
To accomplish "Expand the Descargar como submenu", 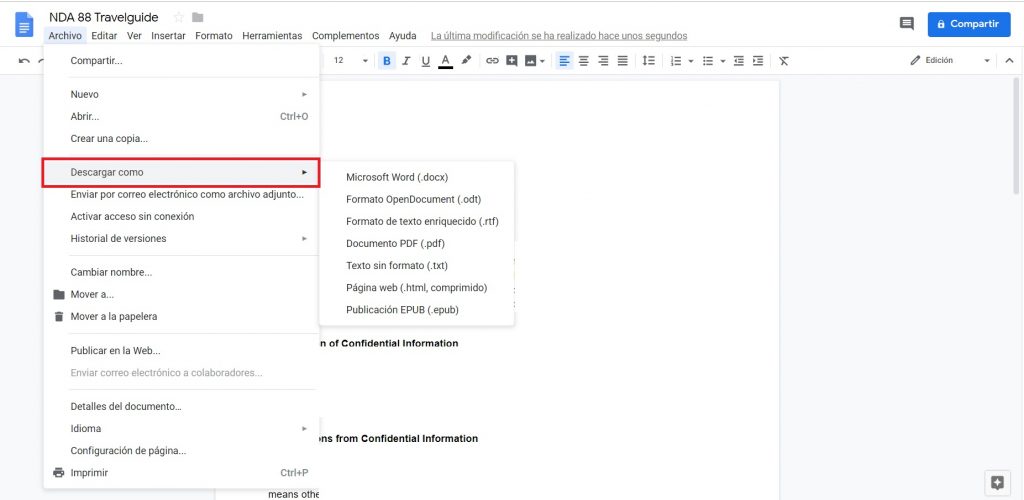I will [182, 172].
